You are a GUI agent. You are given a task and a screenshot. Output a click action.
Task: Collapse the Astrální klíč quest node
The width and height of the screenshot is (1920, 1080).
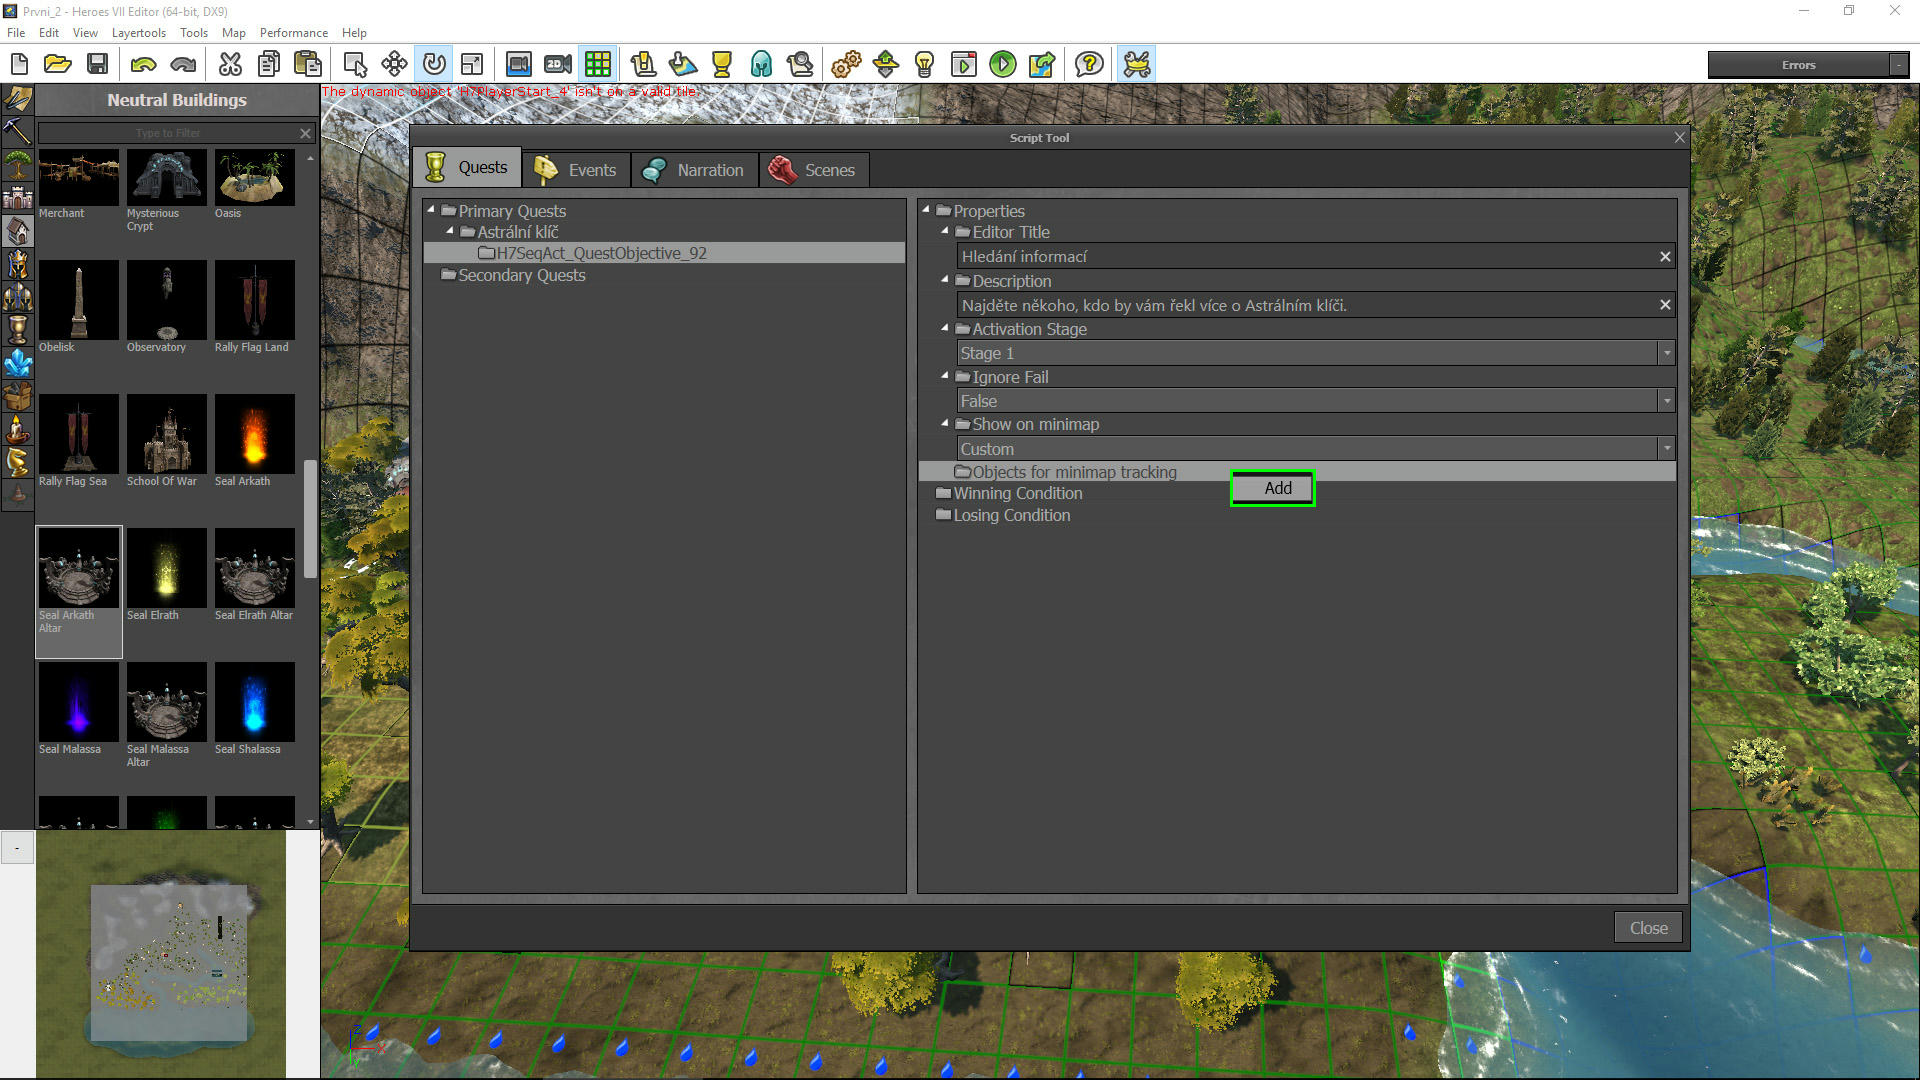tap(450, 231)
